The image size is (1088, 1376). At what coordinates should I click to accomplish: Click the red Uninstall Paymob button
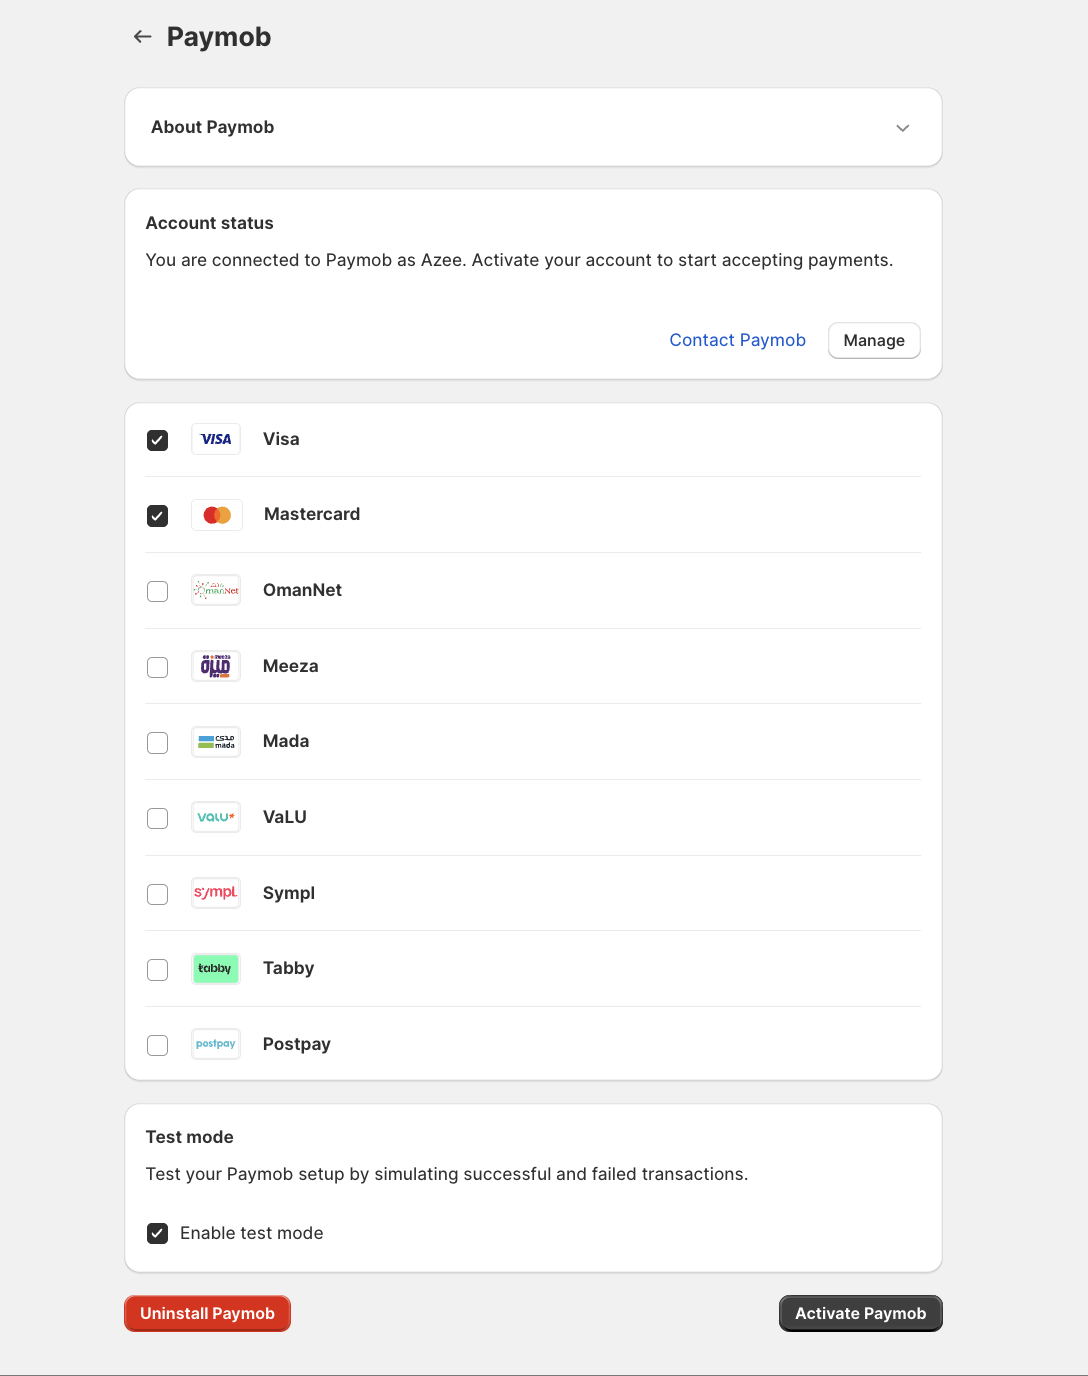[x=208, y=1314]
